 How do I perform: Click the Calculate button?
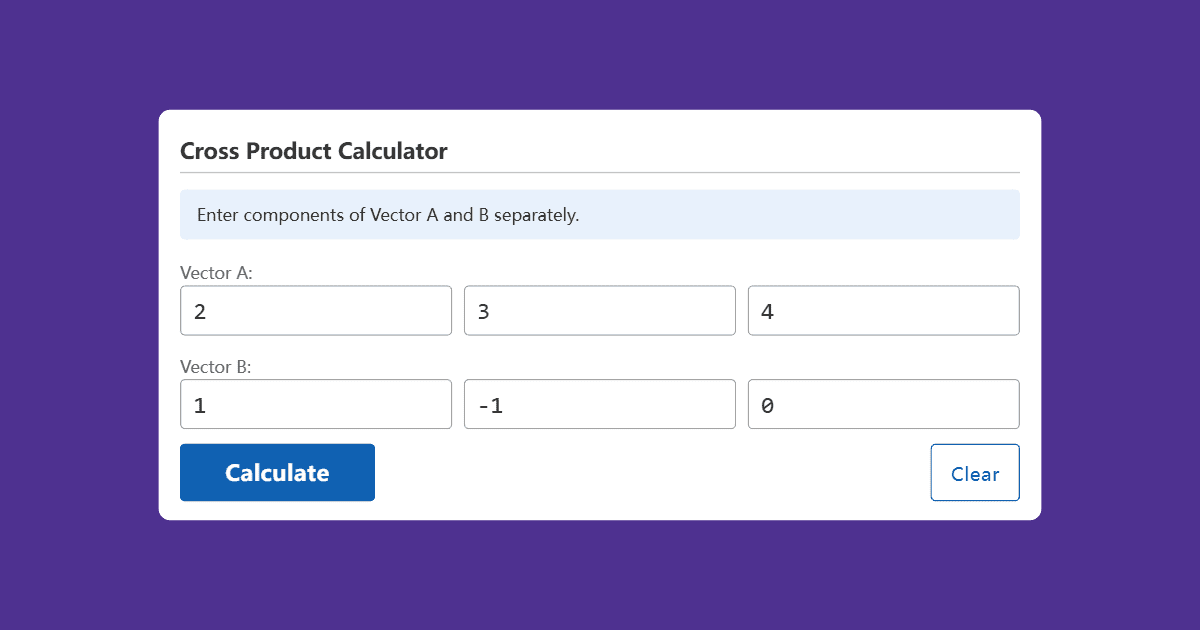point(277,472)
